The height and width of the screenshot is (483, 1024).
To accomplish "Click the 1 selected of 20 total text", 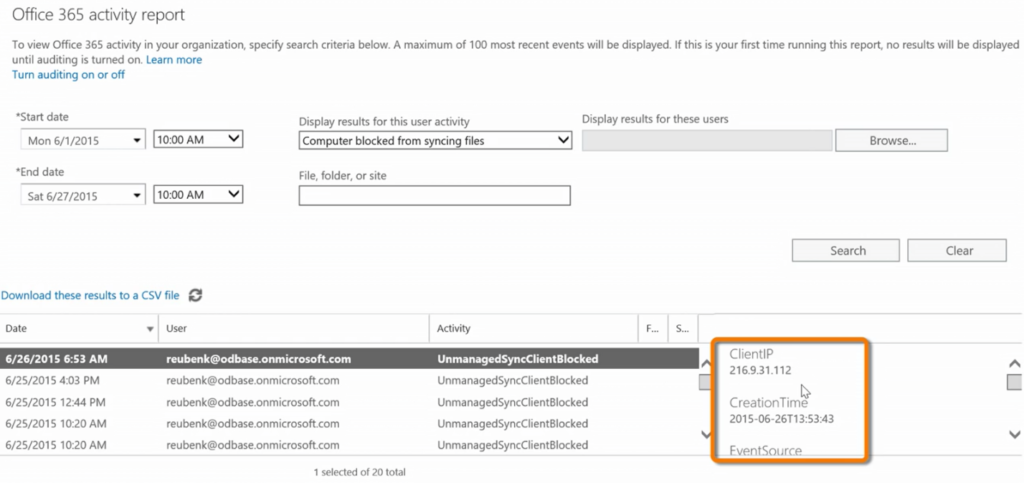I will coord(359,471).
